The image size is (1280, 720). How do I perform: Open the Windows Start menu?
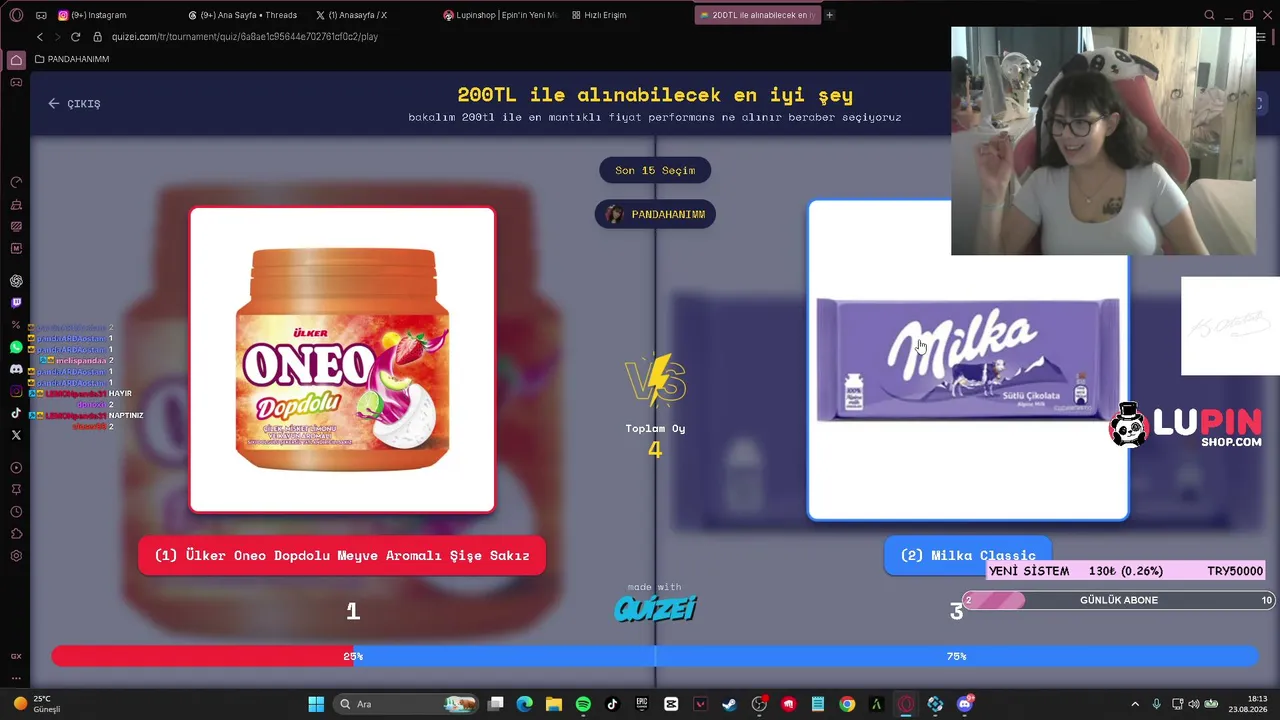pyautogui.click(x=316, y=704)
